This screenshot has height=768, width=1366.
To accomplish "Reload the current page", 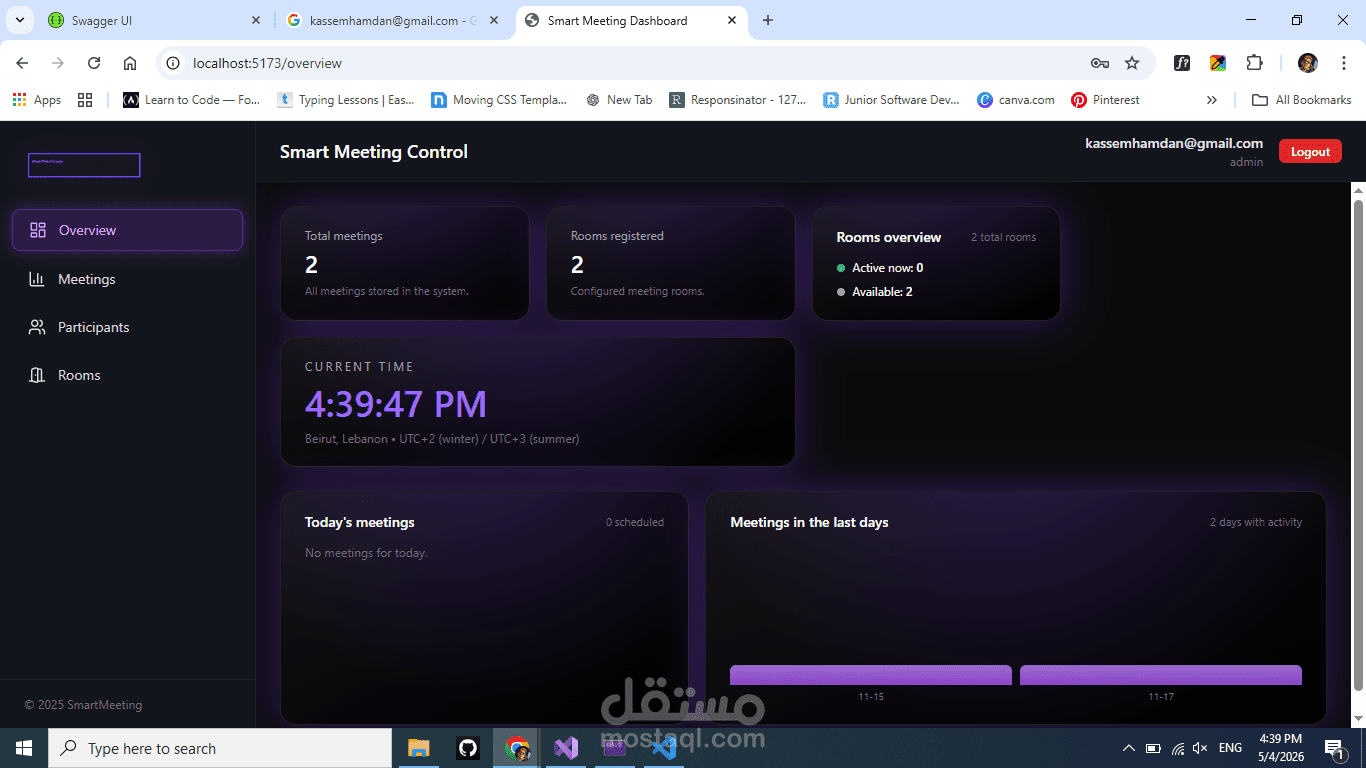I will [94, 63].
